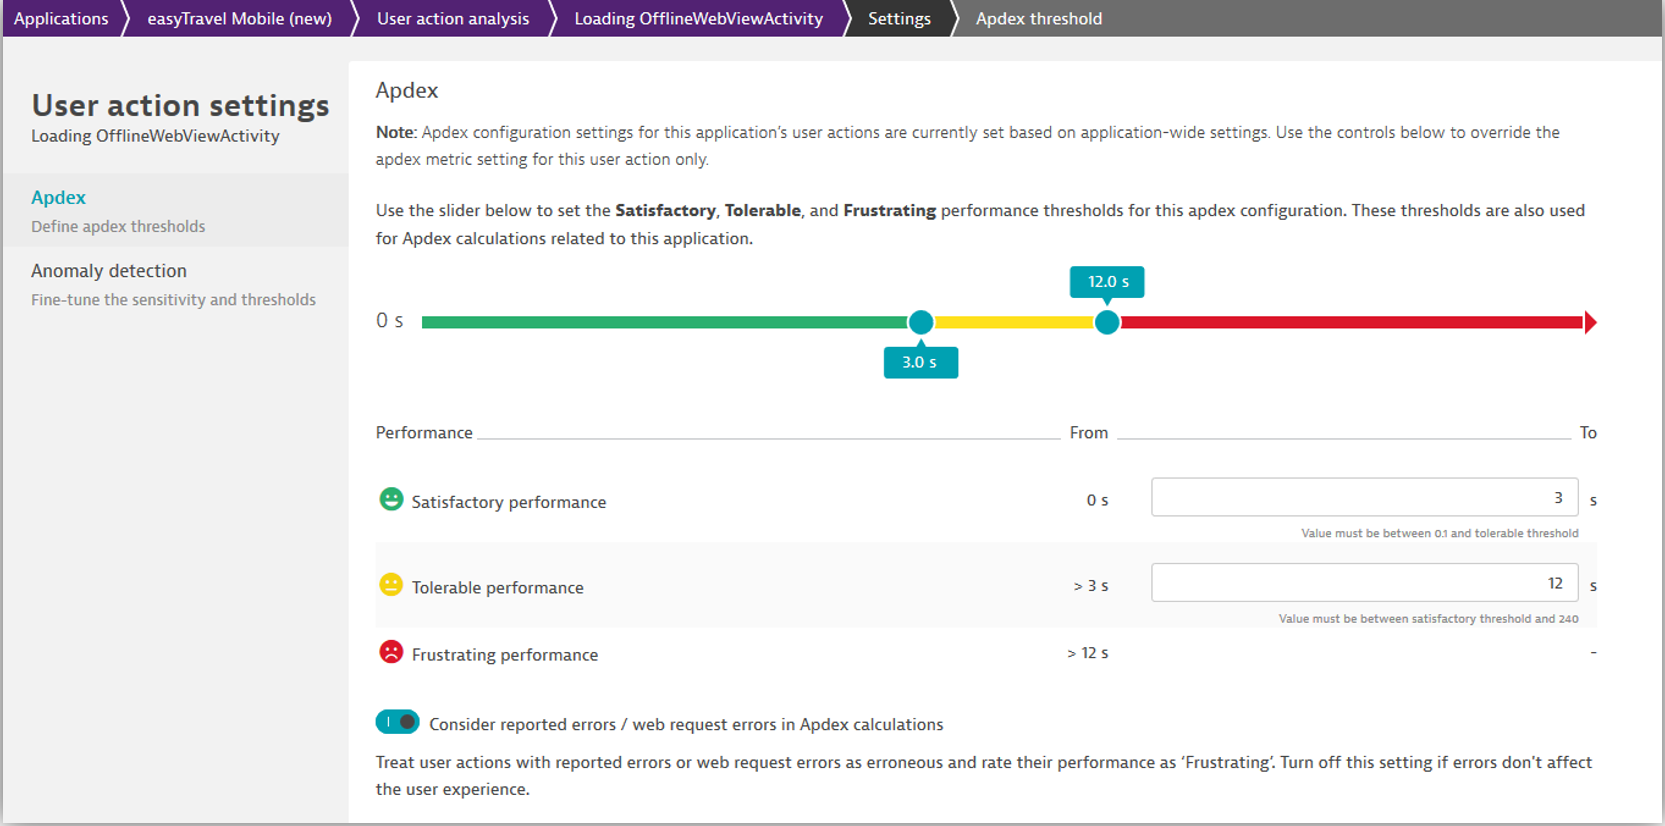This screenshot has height=826, width=1665.
Task: Click the red frustrating slider segment
Action: pos(1352,322)
